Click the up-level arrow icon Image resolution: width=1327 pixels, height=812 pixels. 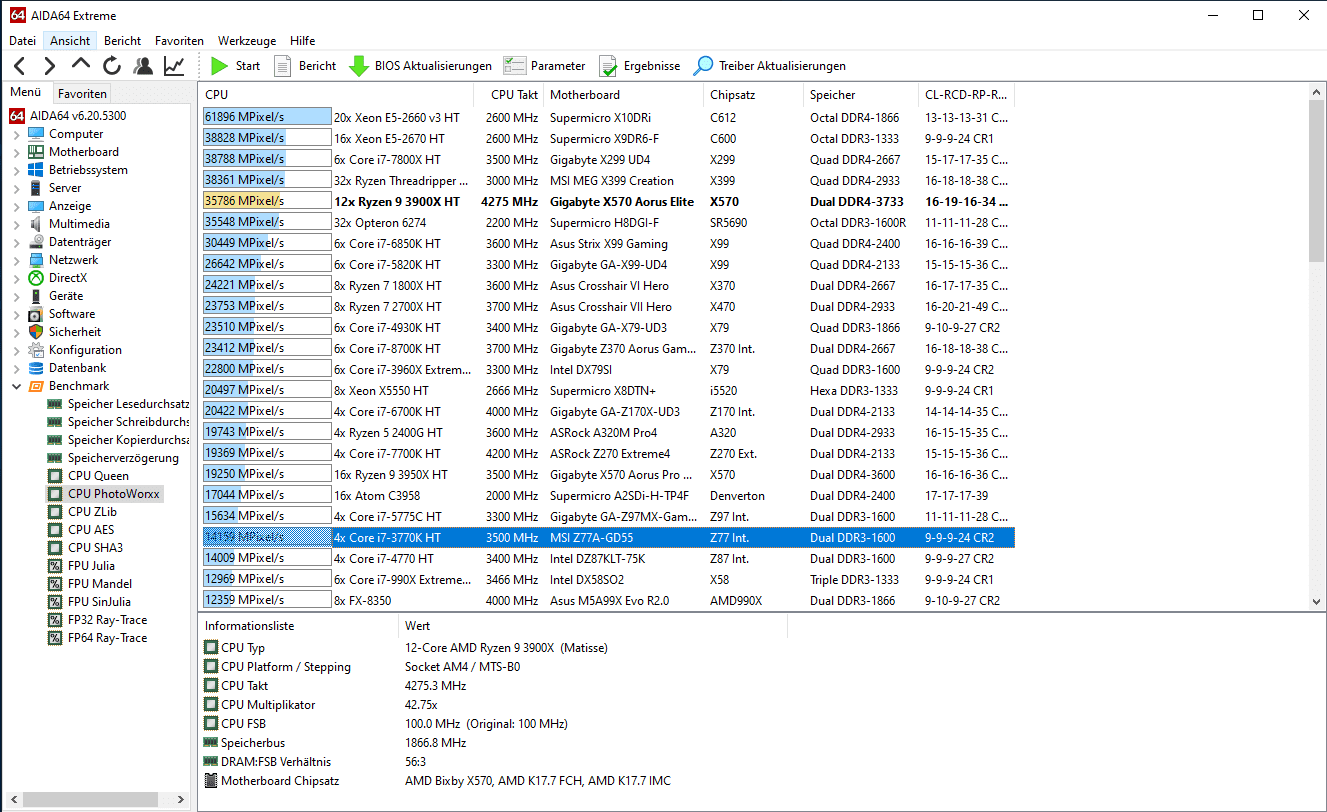coord(81,66)
